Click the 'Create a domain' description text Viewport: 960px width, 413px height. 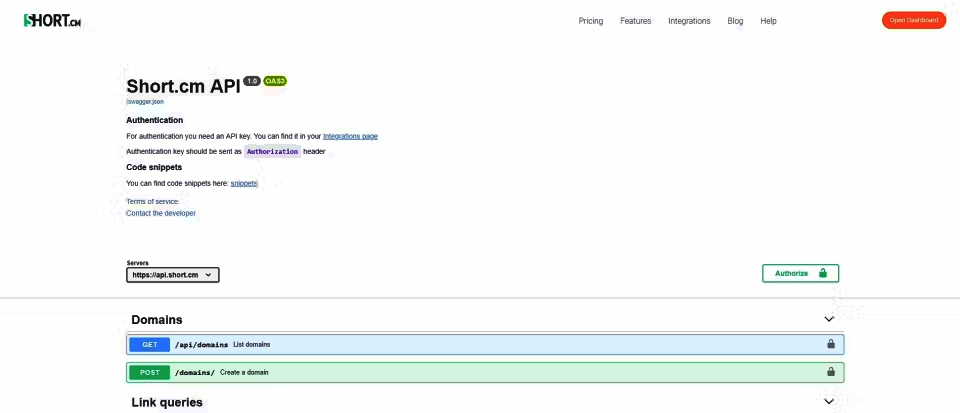pos(244,372)
